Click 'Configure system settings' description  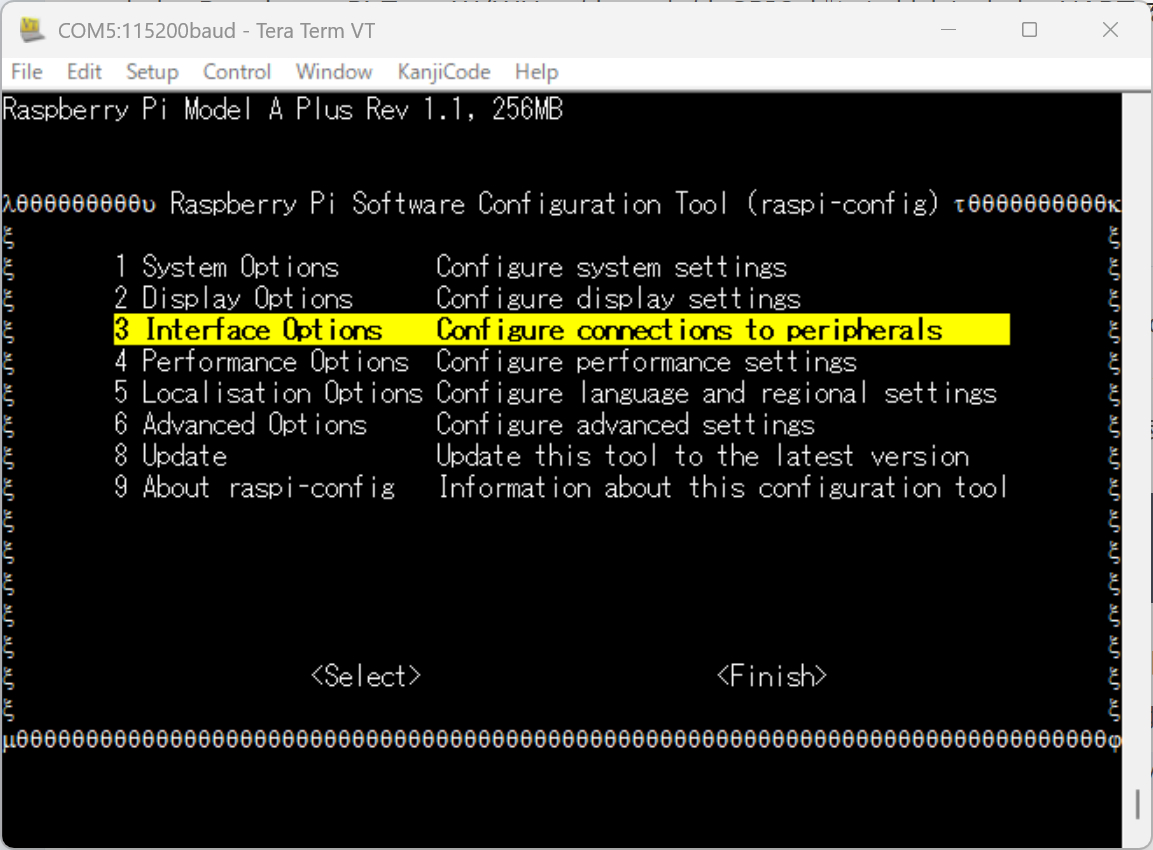click(612, 267)
